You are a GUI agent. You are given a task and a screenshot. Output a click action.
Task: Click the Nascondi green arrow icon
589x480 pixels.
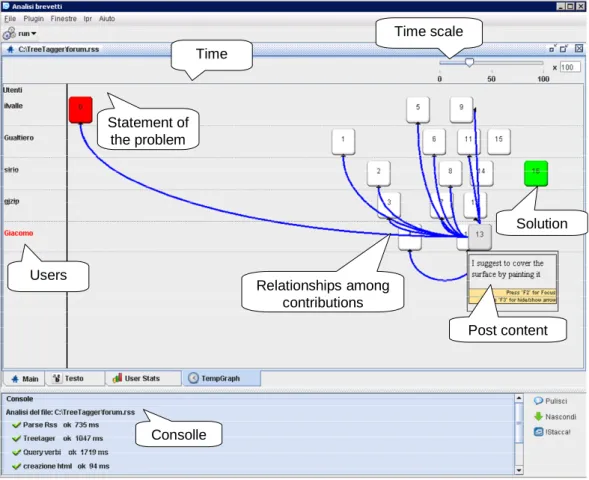click(538, 417)
